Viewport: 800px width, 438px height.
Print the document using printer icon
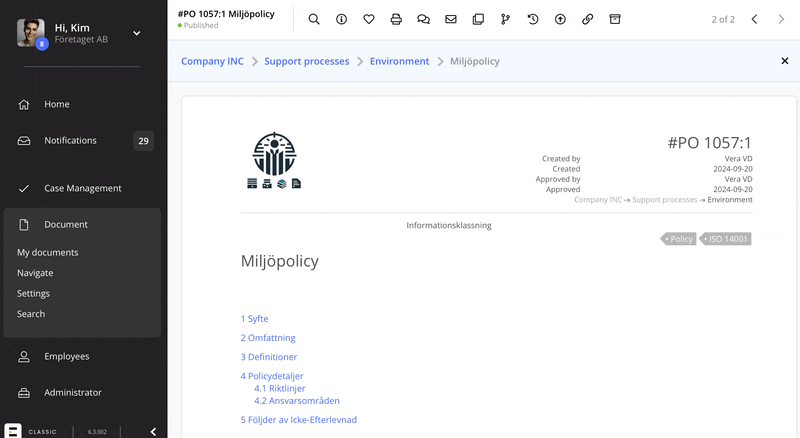(x=396, y=19)
